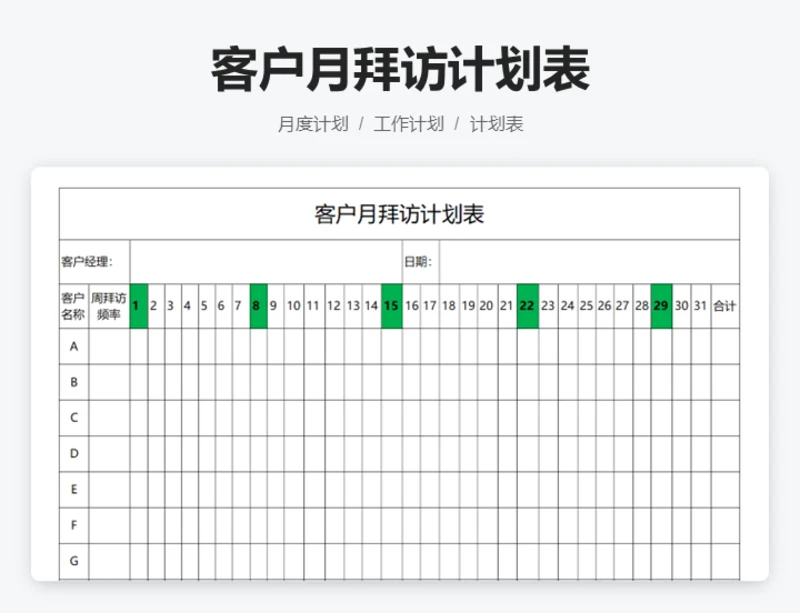Click the day 10 column header
This screenshot has height=613, width=800.
294,306
